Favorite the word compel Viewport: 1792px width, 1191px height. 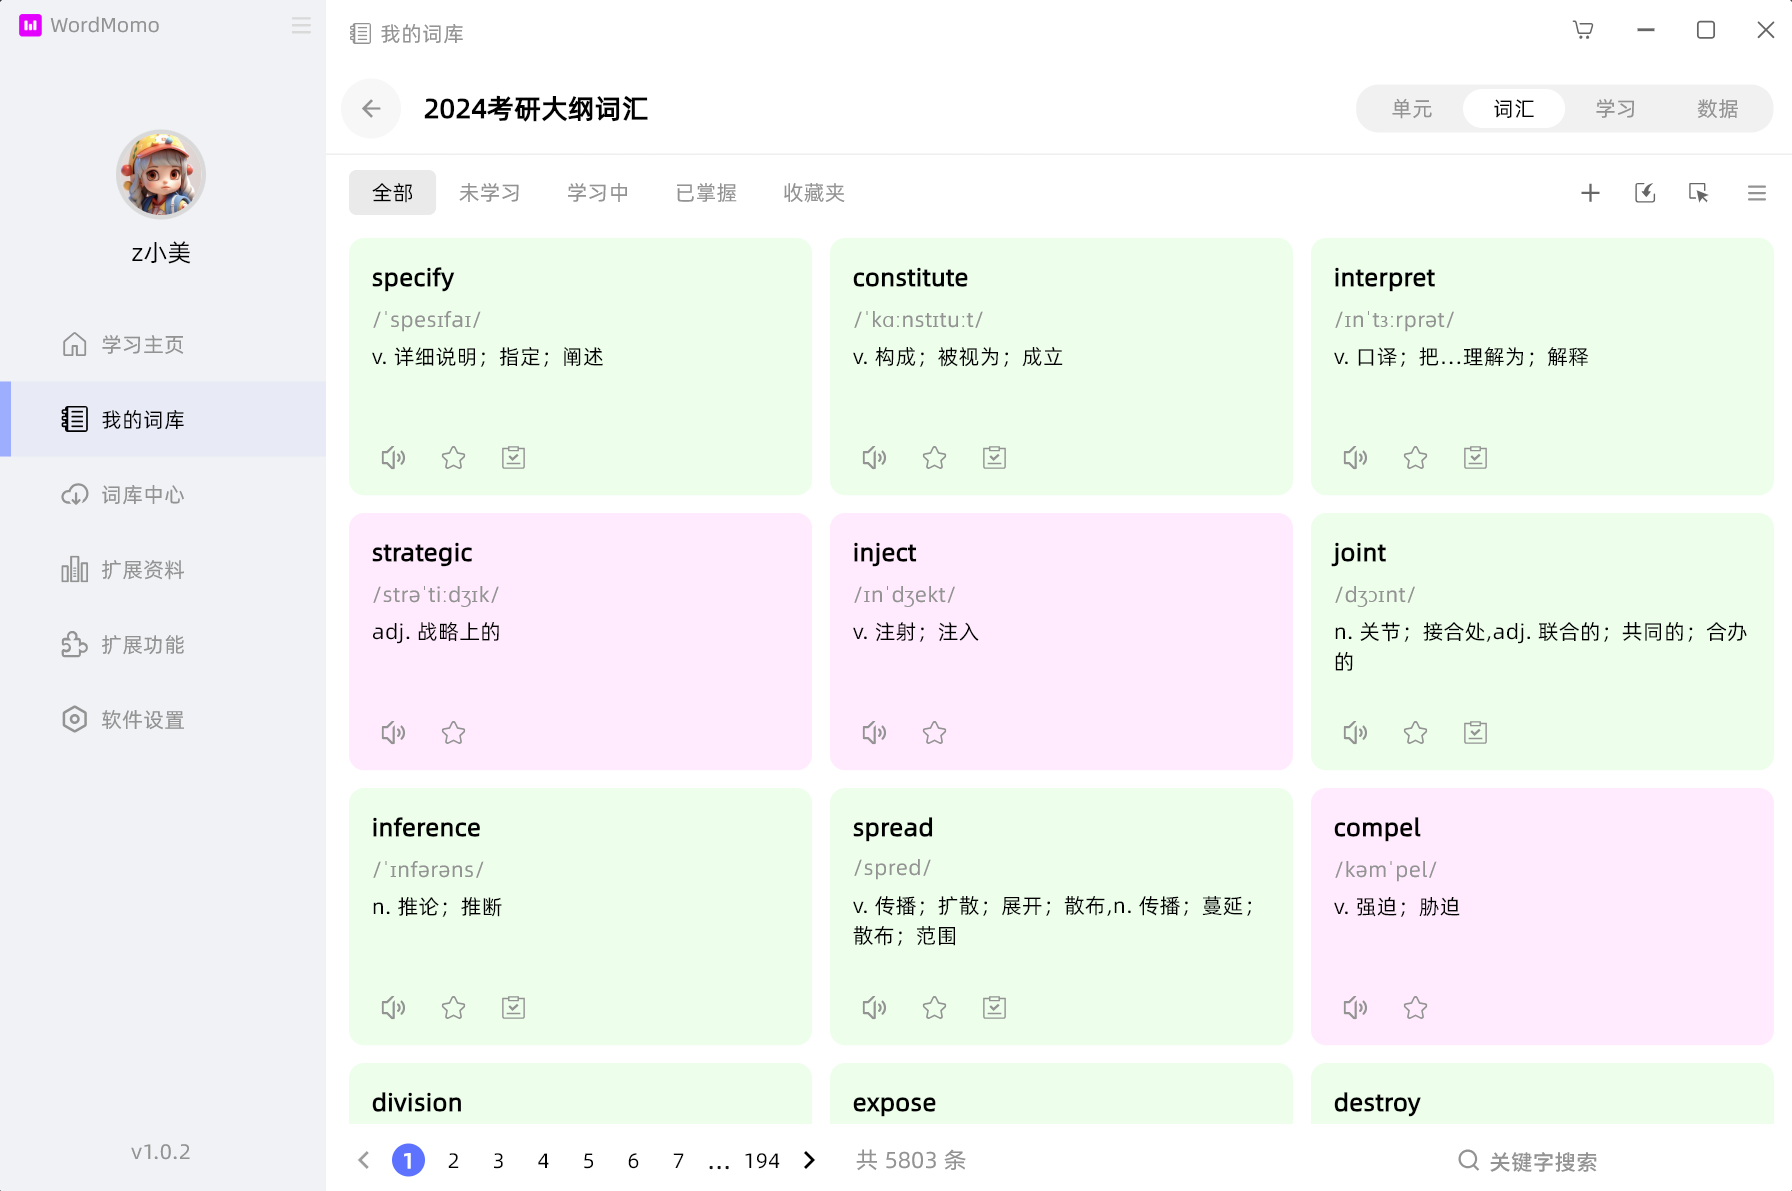[1415, 1008]
